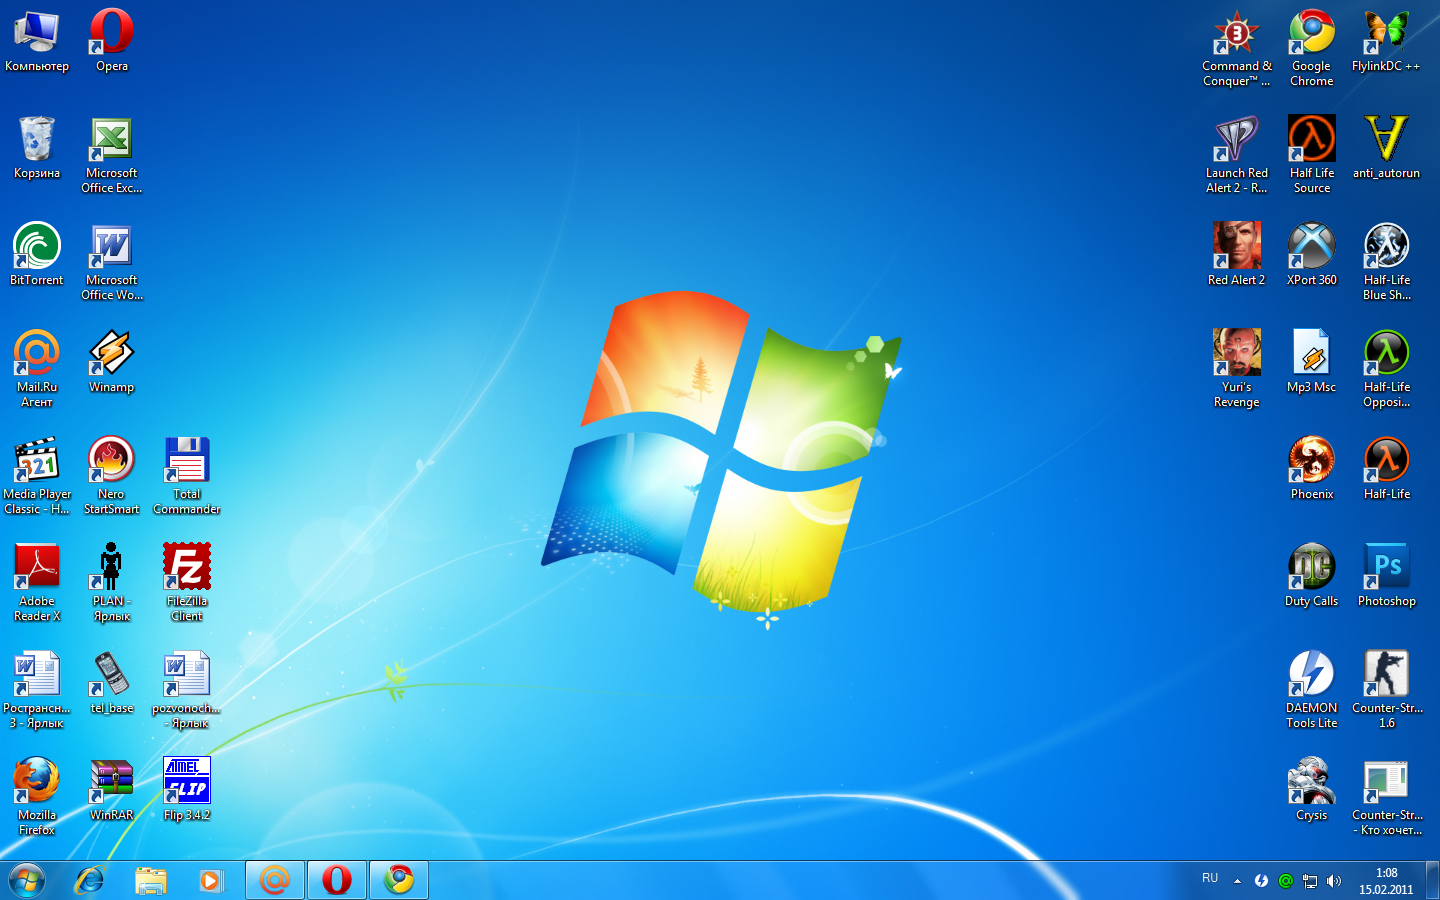Open the Windows Start menu

tap(27, 880)
